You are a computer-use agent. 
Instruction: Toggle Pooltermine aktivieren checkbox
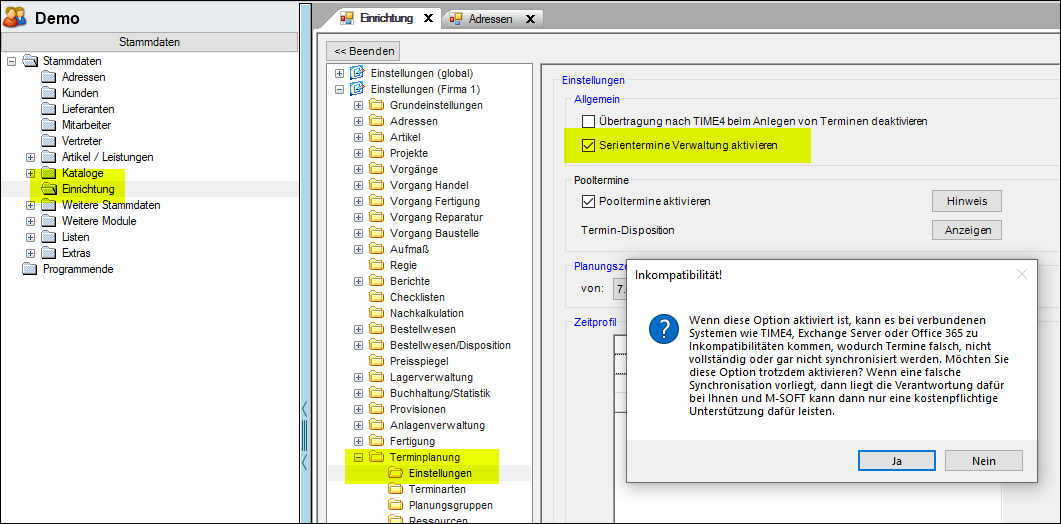tap(588, 201)
